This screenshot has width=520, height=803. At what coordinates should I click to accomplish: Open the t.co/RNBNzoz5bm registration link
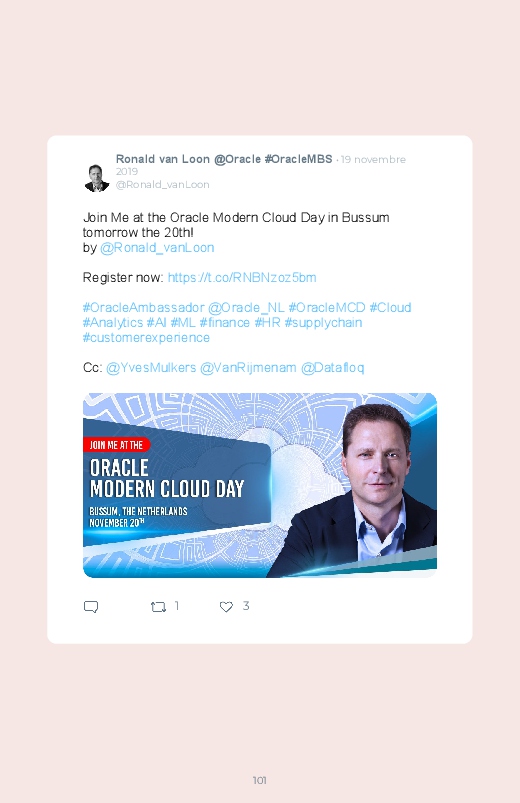pos(242,278)
